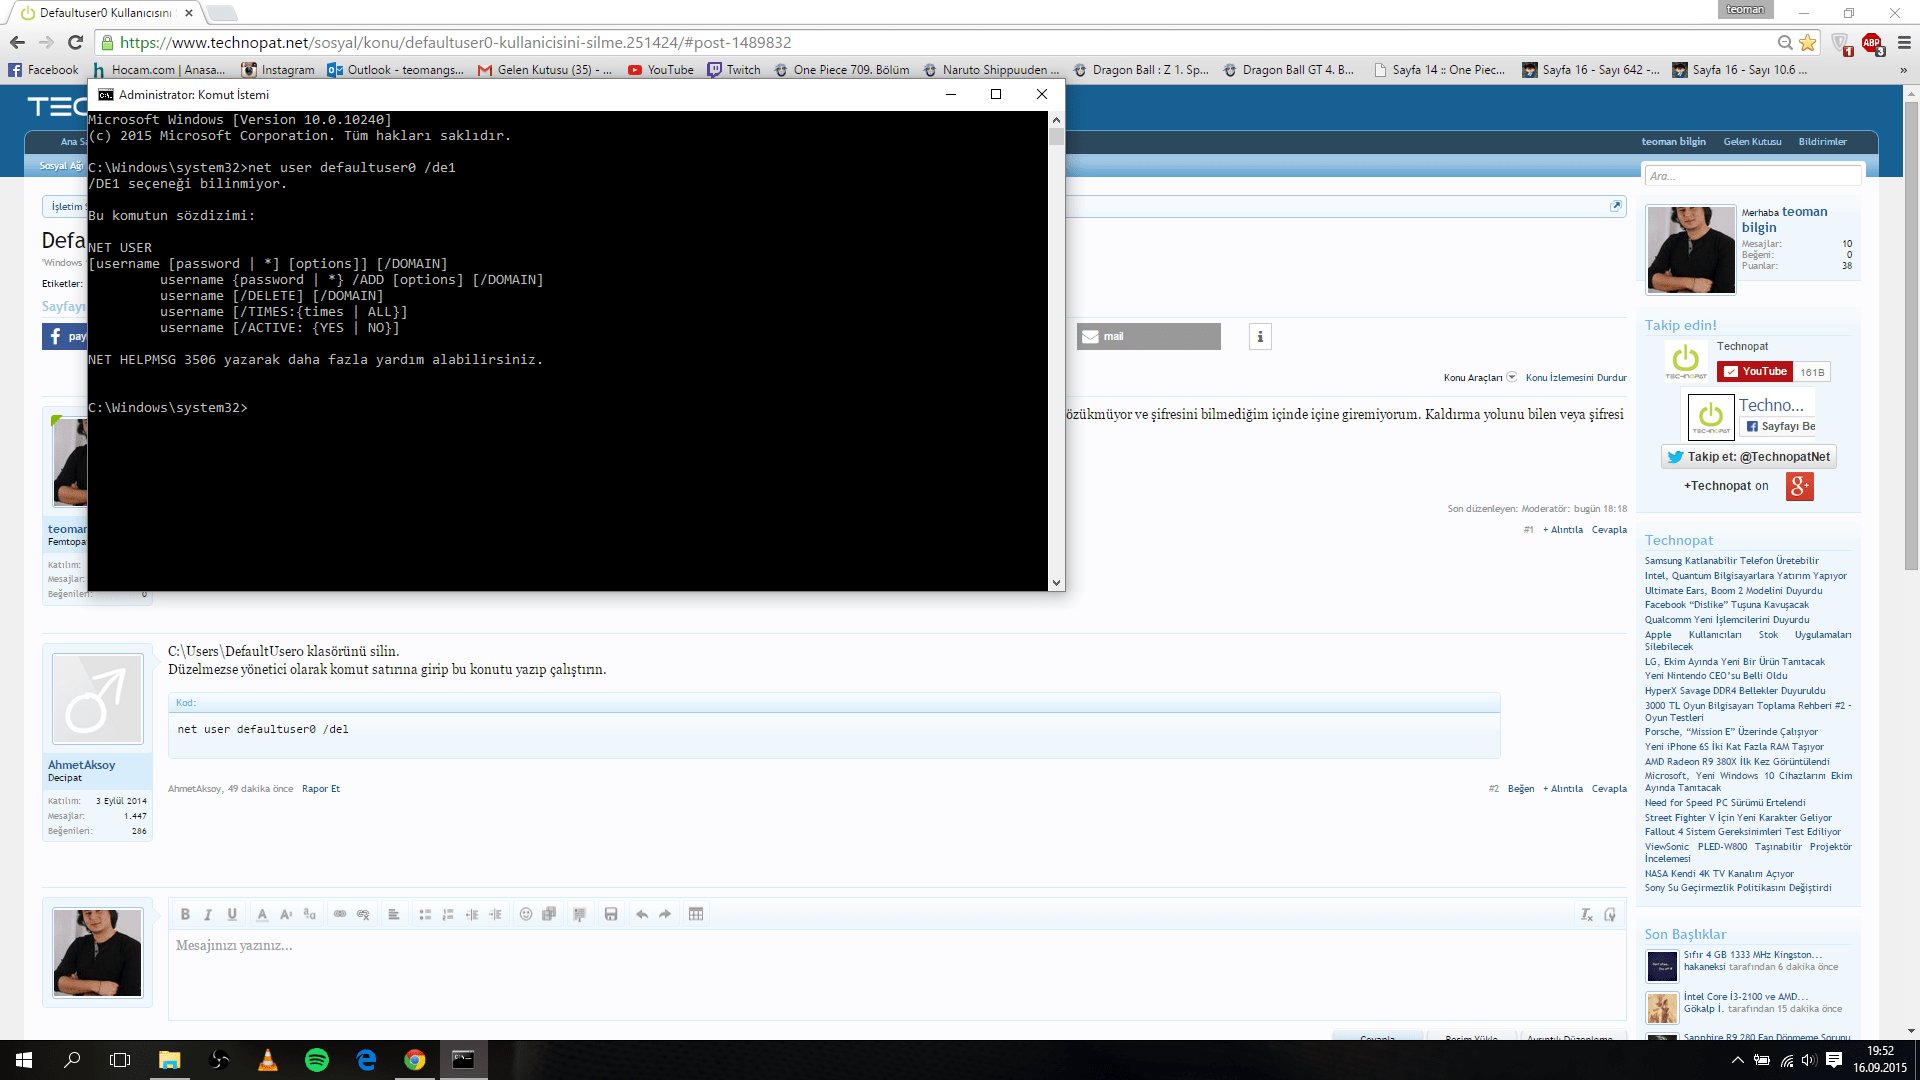The image size is (1920, 1080).
Task: Open the Gelen Kutusu menu item
Action: pyautogui.click(x=1752, y=142)
